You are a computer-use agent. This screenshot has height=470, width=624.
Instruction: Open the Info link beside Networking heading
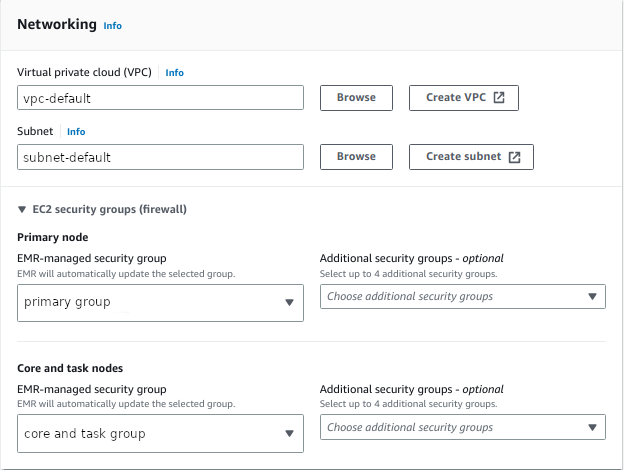[113, 26]
